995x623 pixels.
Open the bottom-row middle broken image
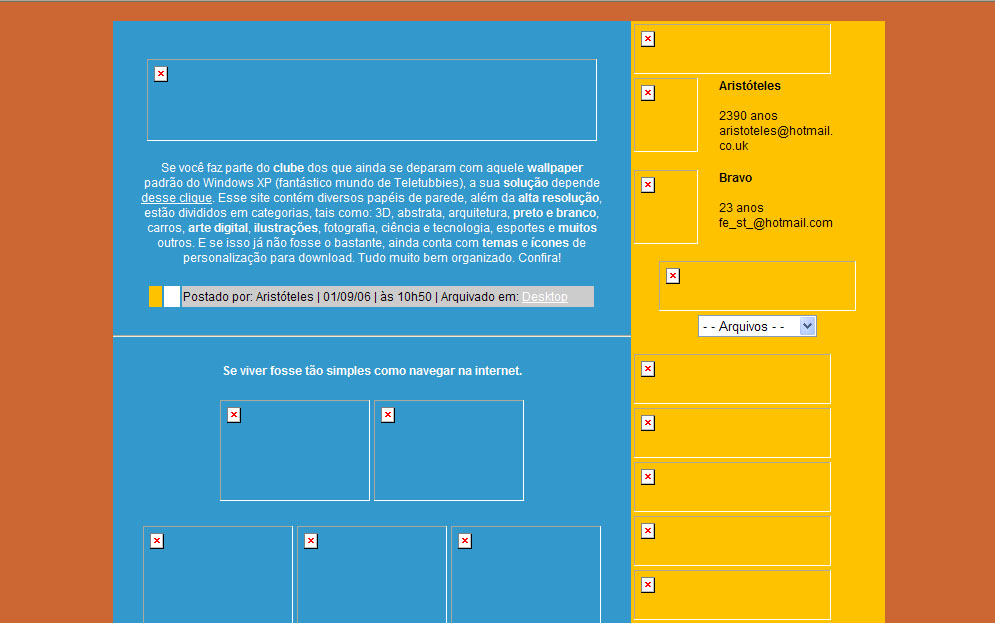click(x=372, y=574)
